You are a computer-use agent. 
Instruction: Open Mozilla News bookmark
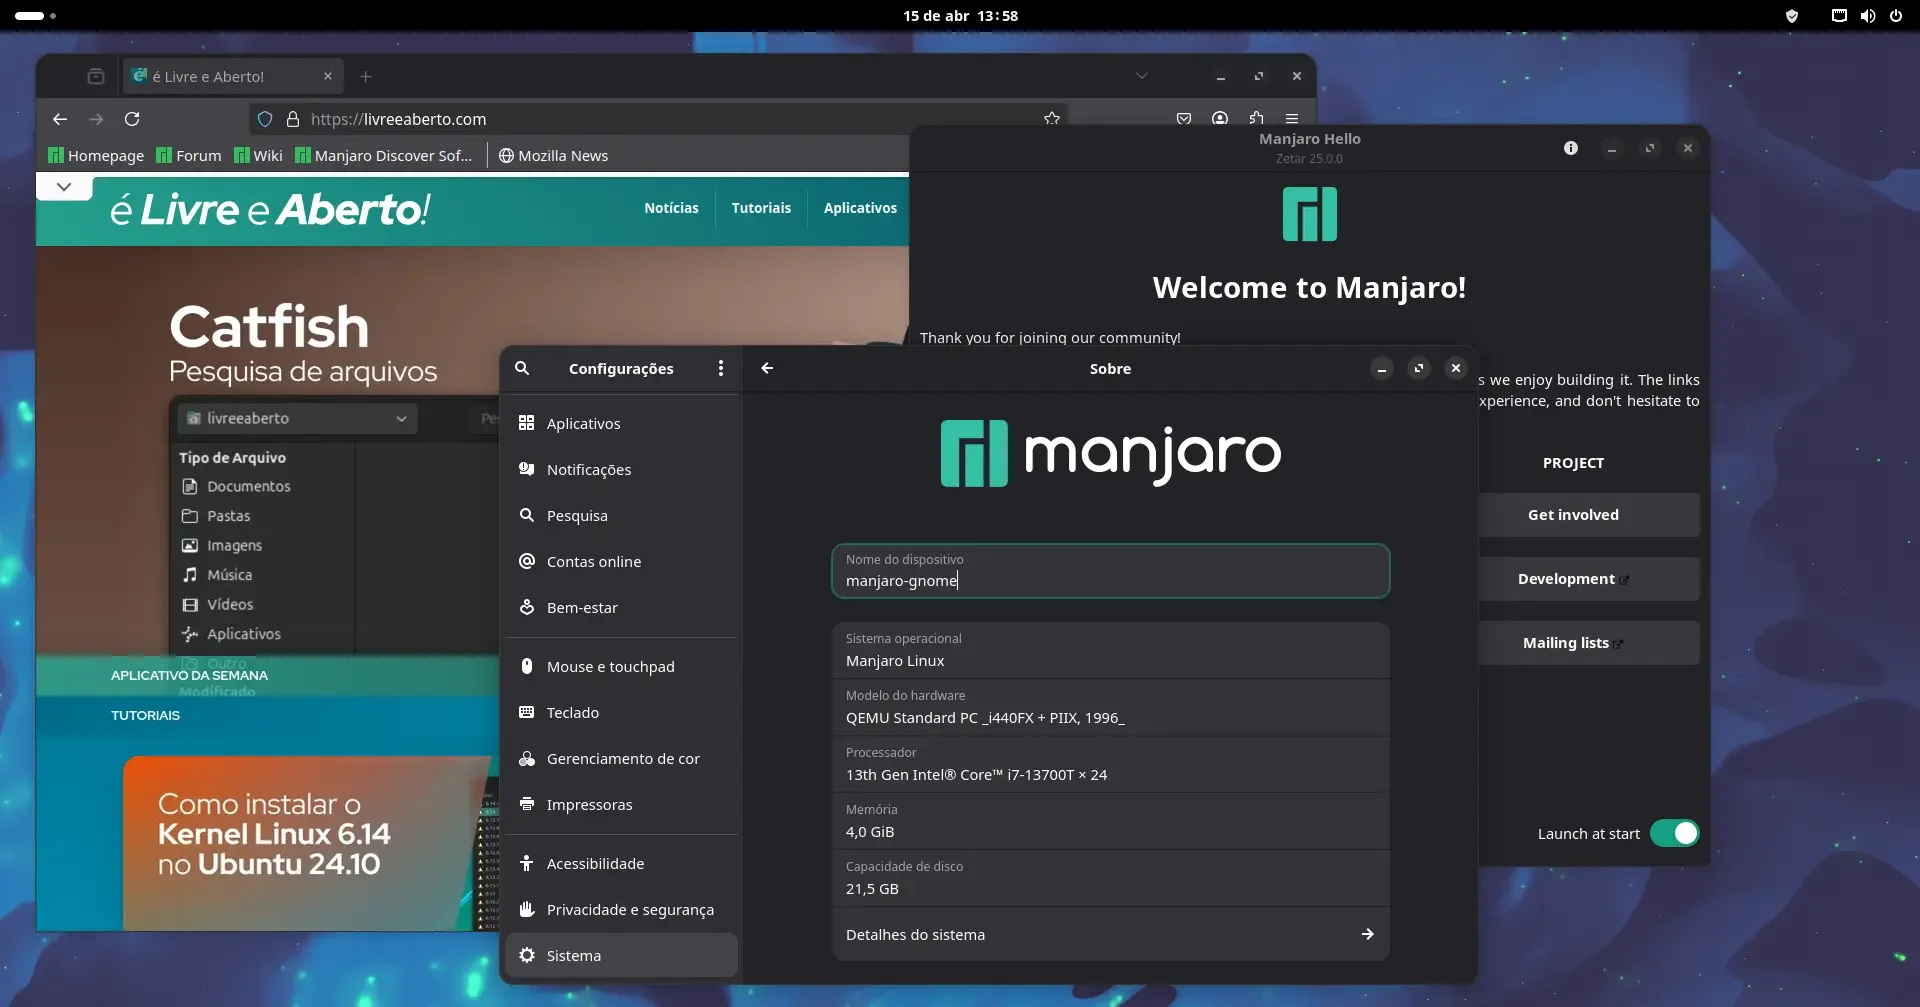553,155
